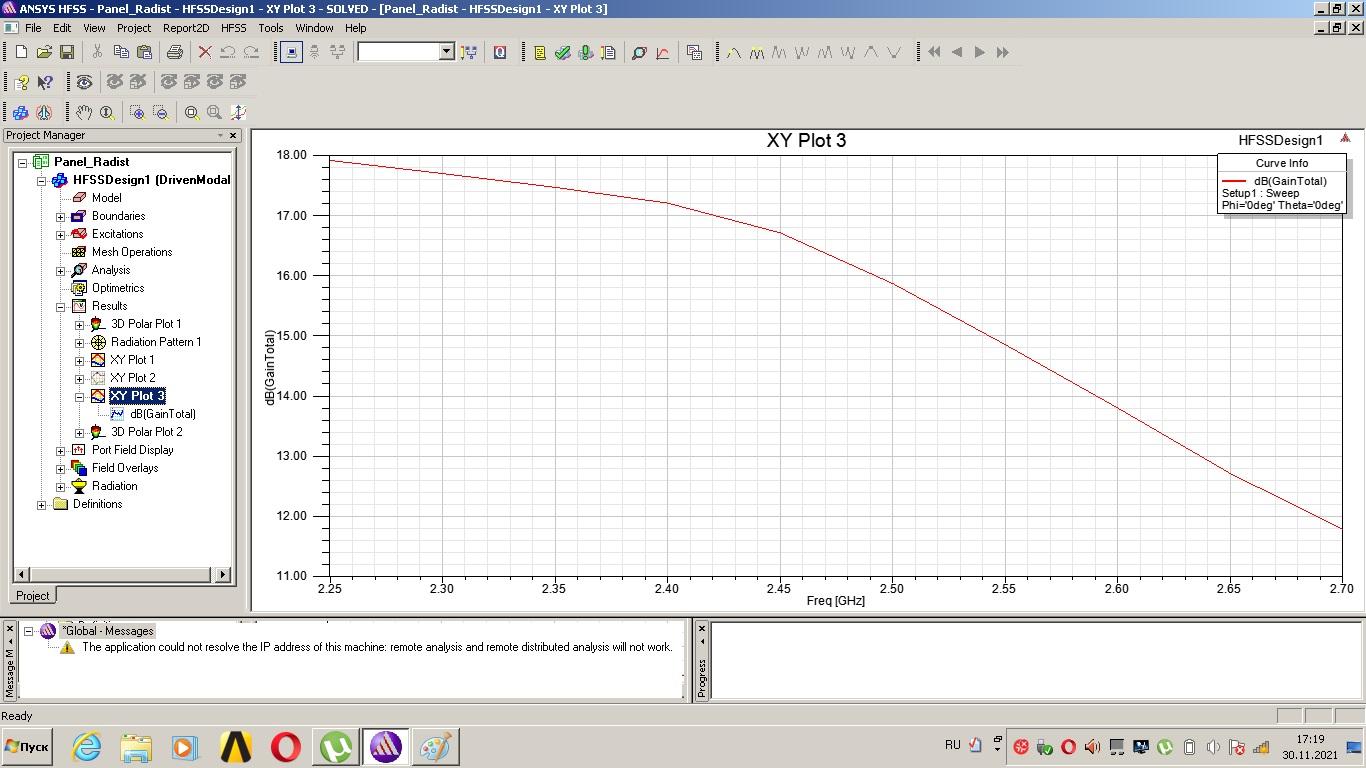This screenshot has width=1366, height=768.
Task: Collapse the XY Plot 3 node
Action: [80, 397]
